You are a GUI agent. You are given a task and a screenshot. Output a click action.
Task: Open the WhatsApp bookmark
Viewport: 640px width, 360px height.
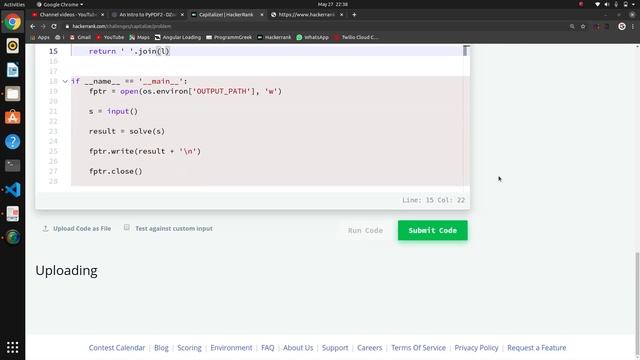(x=312, y=37)
